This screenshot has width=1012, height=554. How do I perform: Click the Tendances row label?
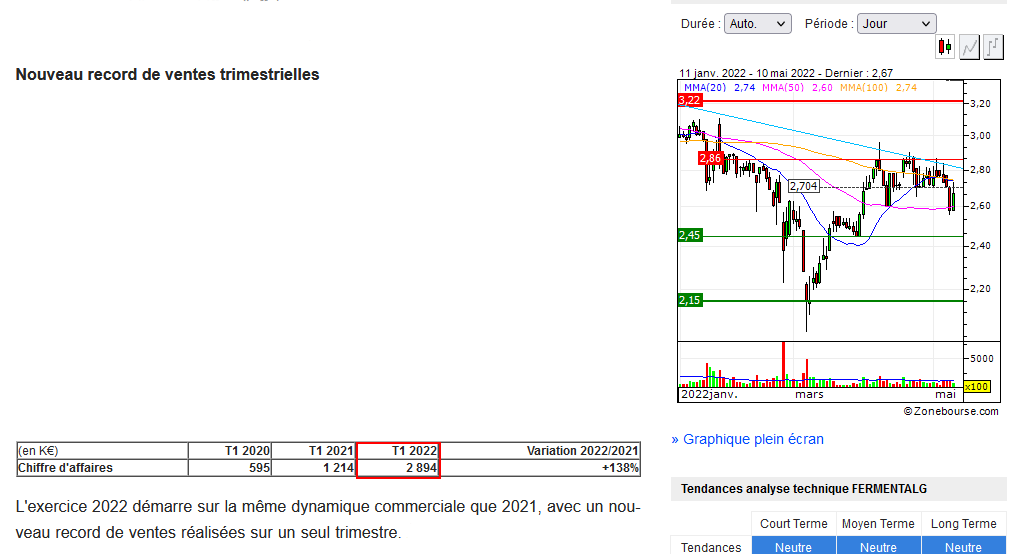pyautogui.click(x=711, y=547)
